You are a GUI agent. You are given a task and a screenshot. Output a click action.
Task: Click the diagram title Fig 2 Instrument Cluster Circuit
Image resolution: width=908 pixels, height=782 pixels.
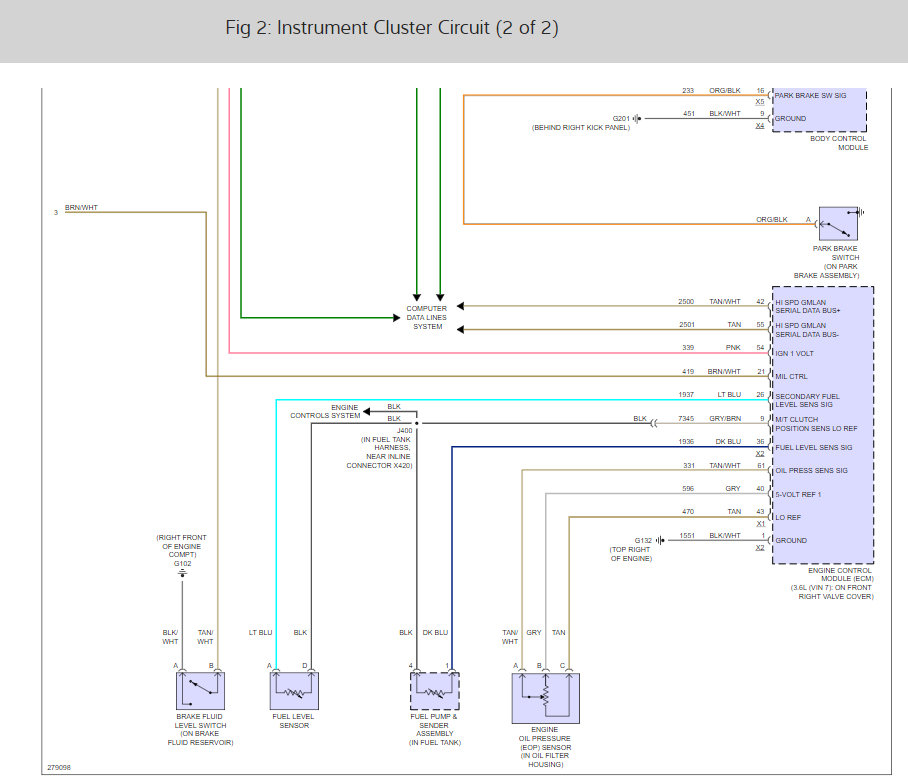pyautogui.click(x=392, y=28)
